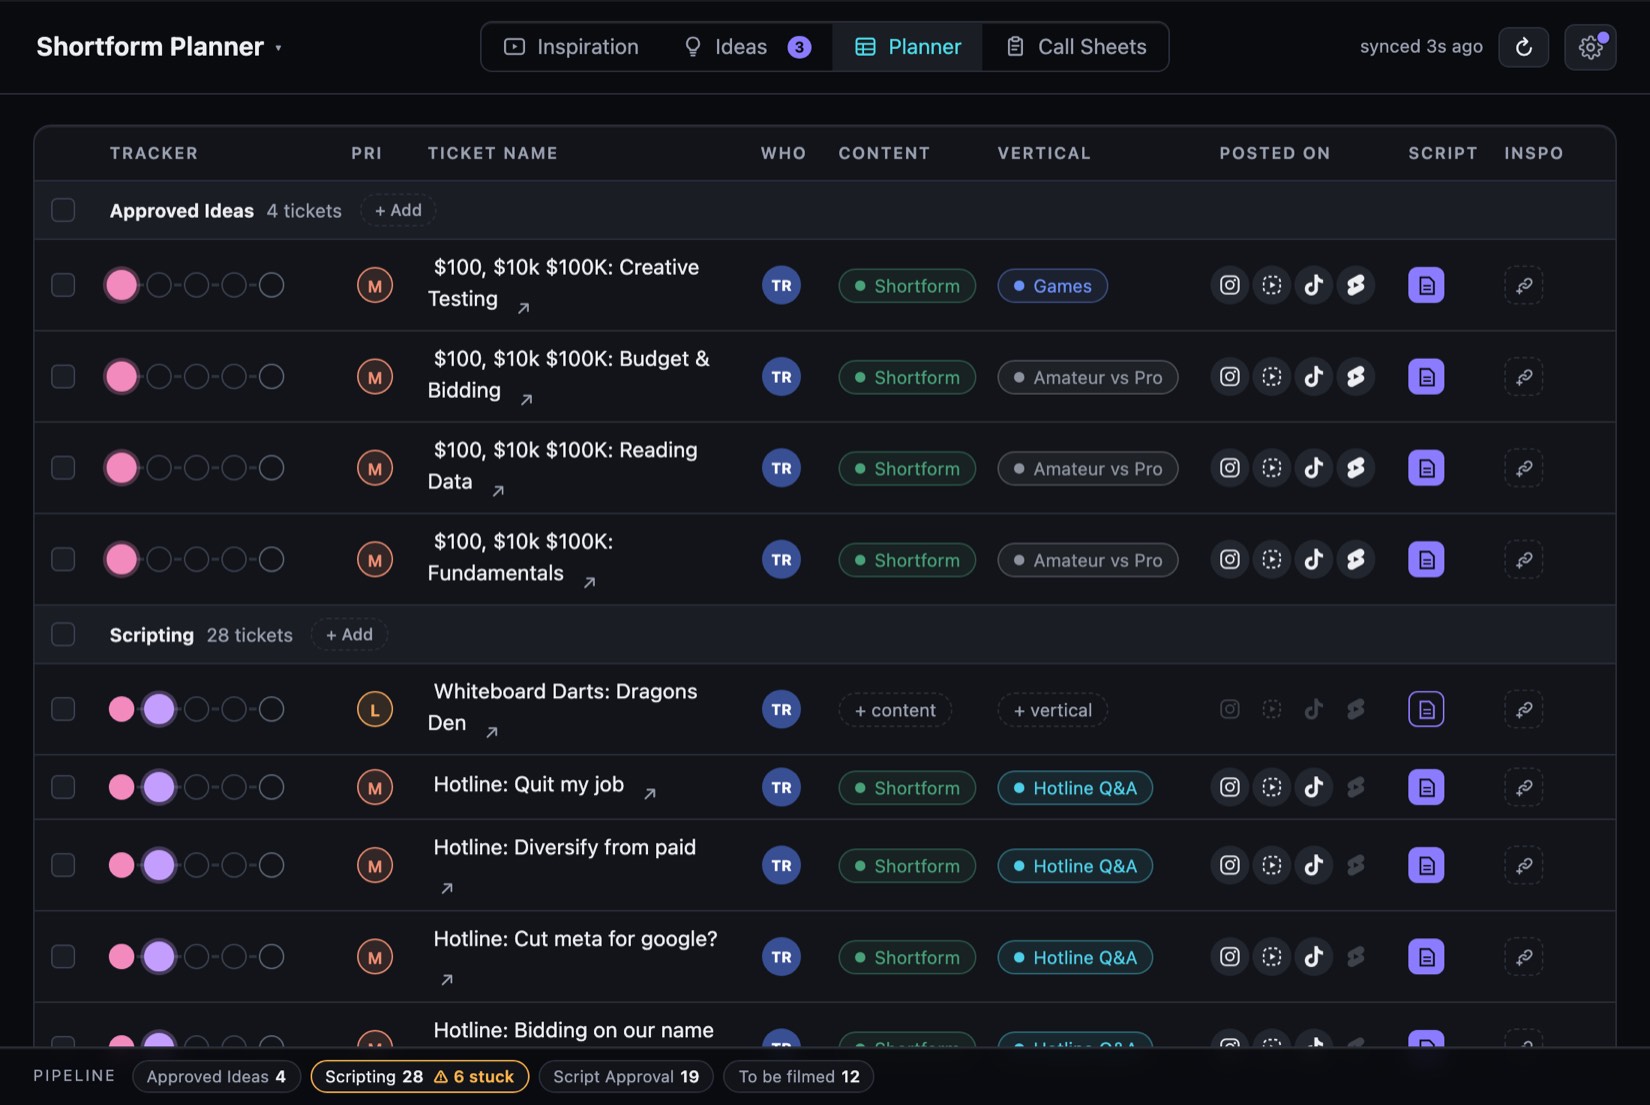Switch to the Inspiration tab

(571, 47)
